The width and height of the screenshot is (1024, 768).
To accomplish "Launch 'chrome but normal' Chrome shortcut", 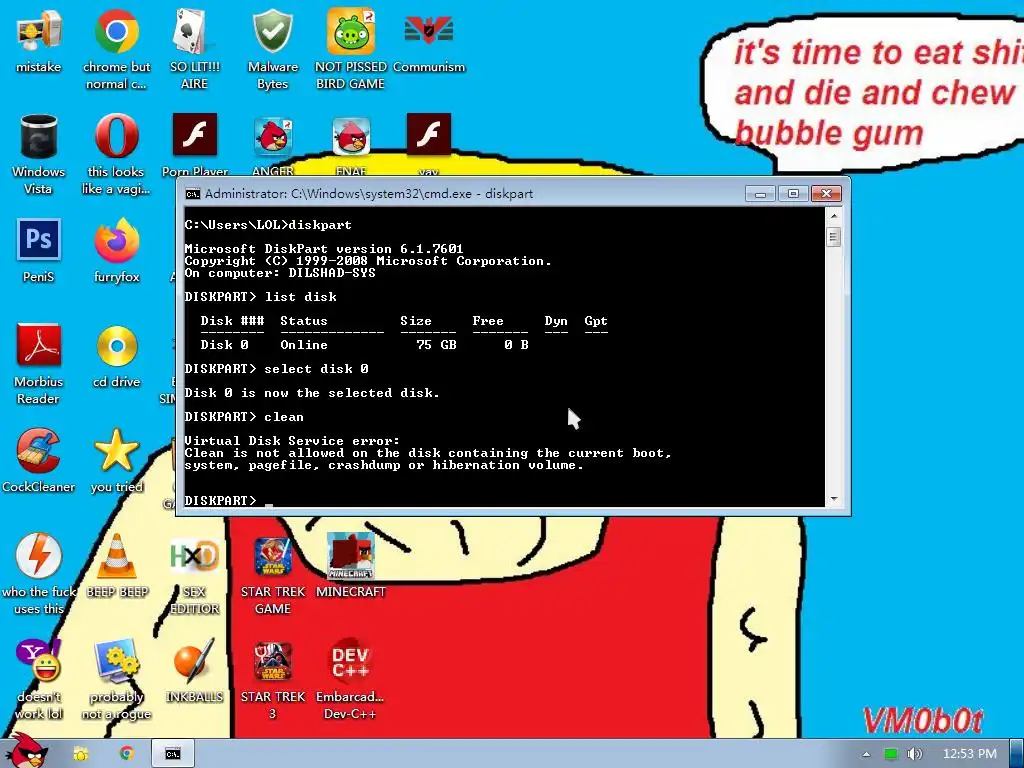I will click(116, 48).
